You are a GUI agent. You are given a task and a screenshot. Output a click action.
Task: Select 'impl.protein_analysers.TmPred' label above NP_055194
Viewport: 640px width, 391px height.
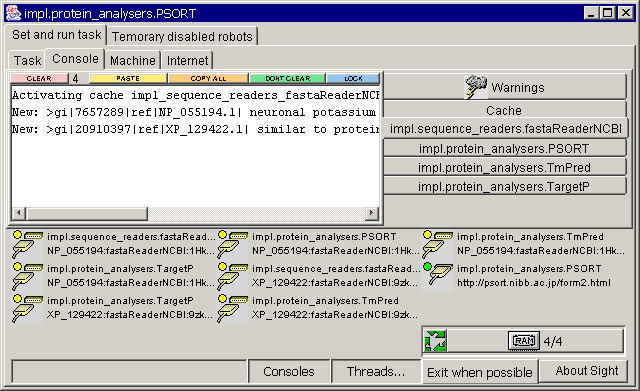click(530, 237)
